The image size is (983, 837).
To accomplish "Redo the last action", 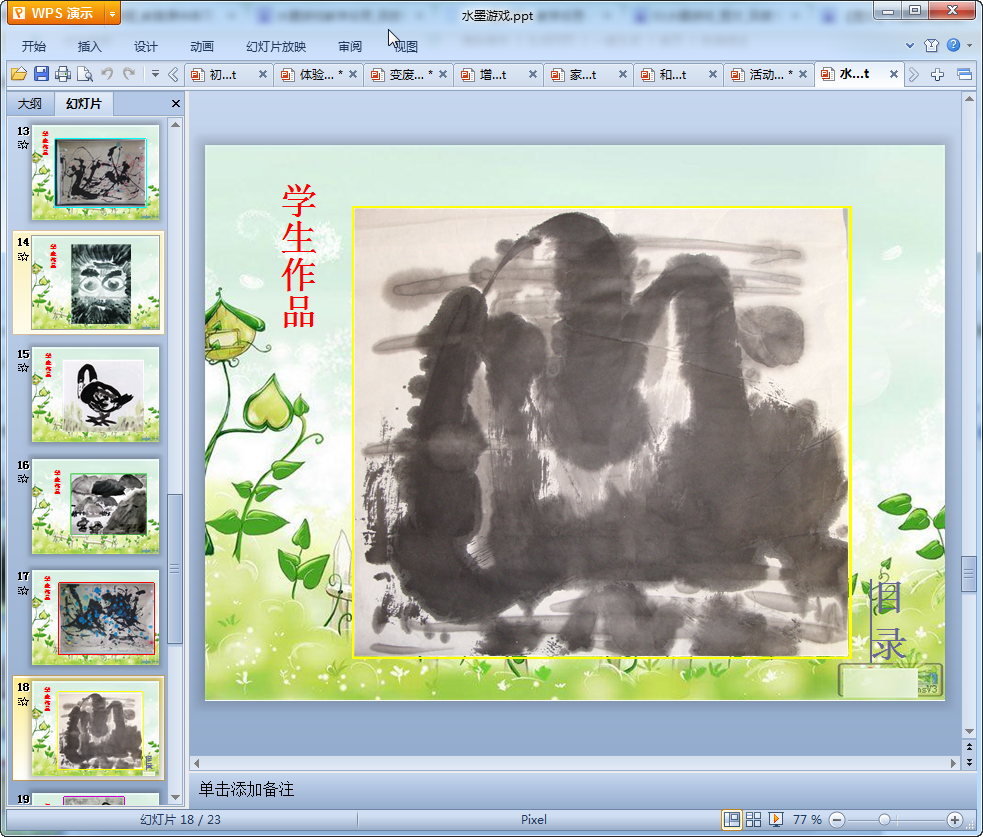I will [x=129, y=75].
